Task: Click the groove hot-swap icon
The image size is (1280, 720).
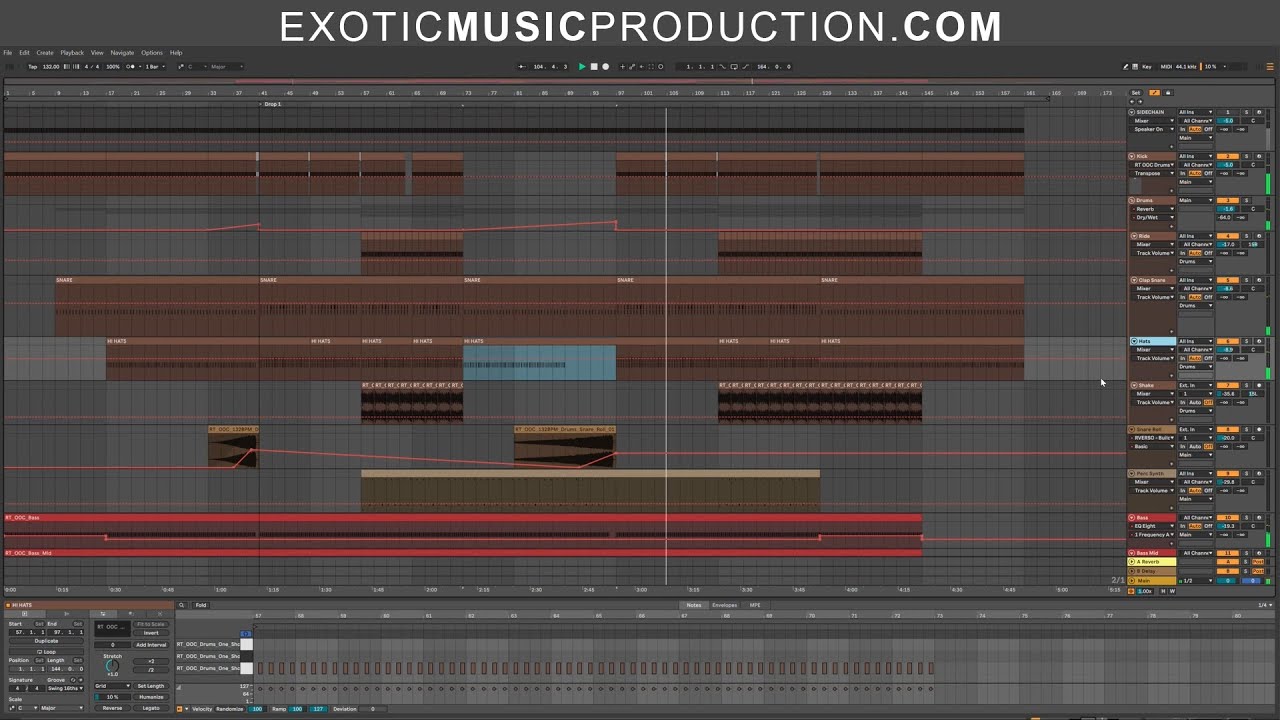Action: 73,680
